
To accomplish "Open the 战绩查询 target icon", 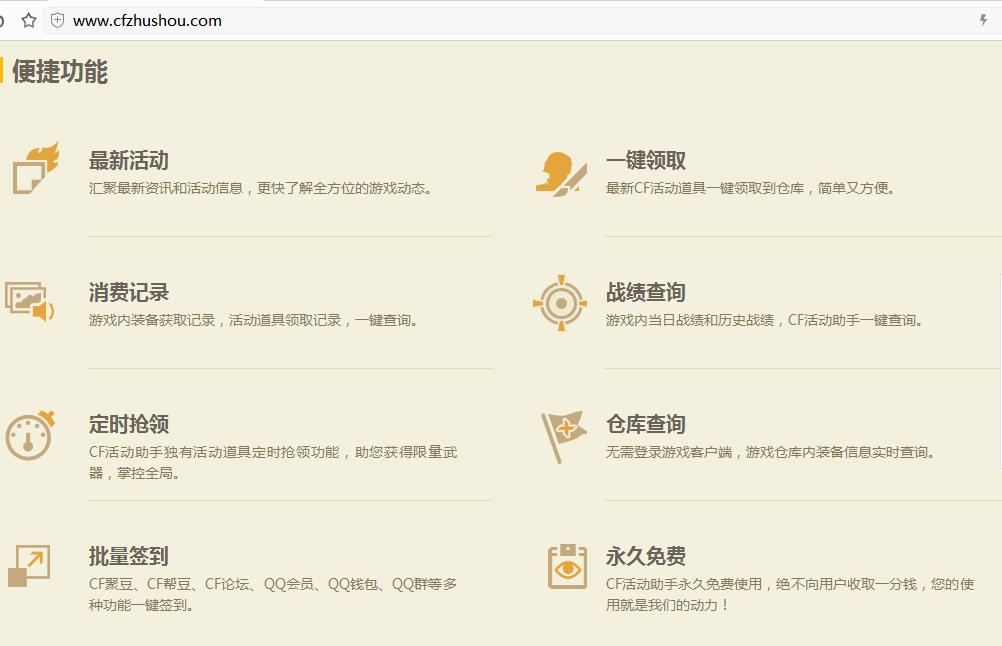I will coord(563,301).
